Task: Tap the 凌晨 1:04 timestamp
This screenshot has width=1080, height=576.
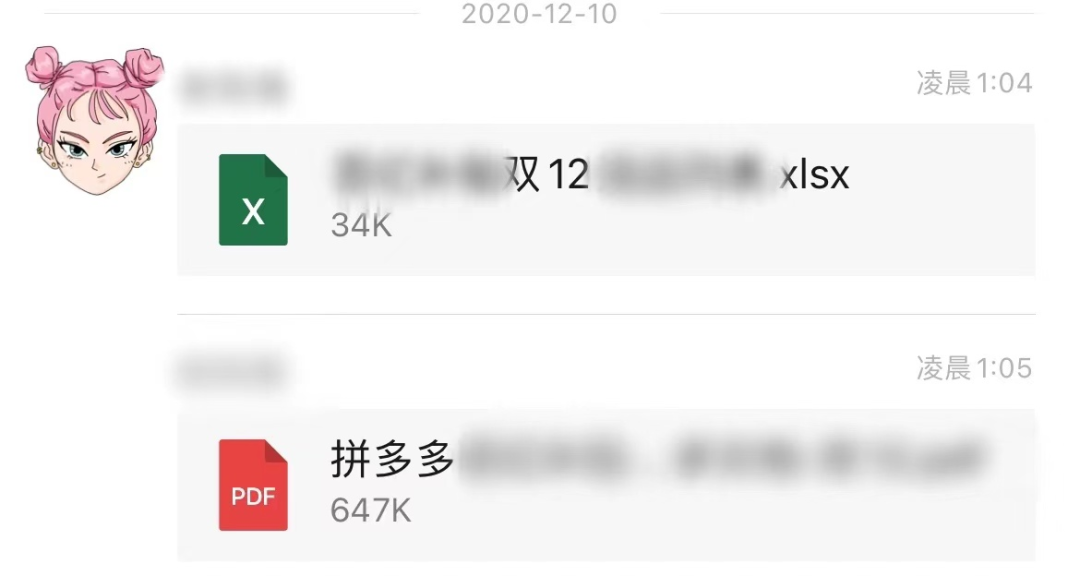Action: click(974, 83)
